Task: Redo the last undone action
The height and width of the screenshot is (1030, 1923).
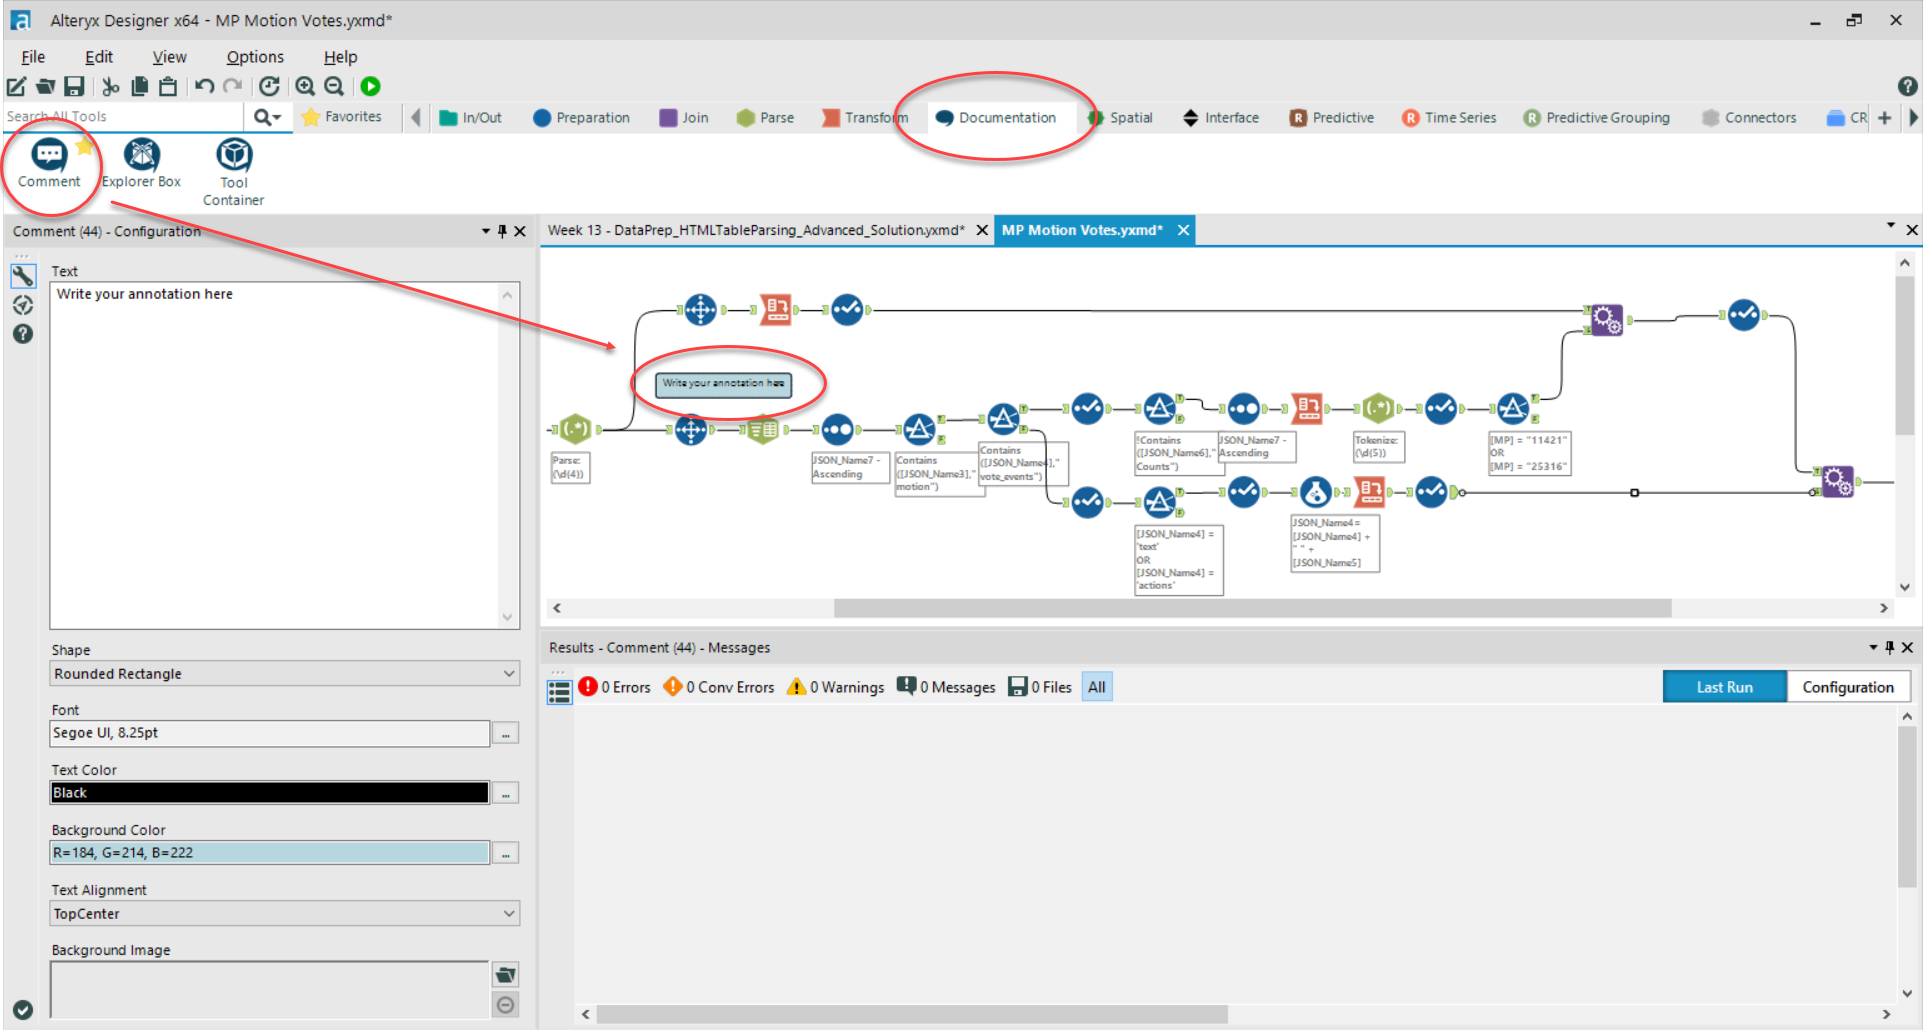Action: 233,87
